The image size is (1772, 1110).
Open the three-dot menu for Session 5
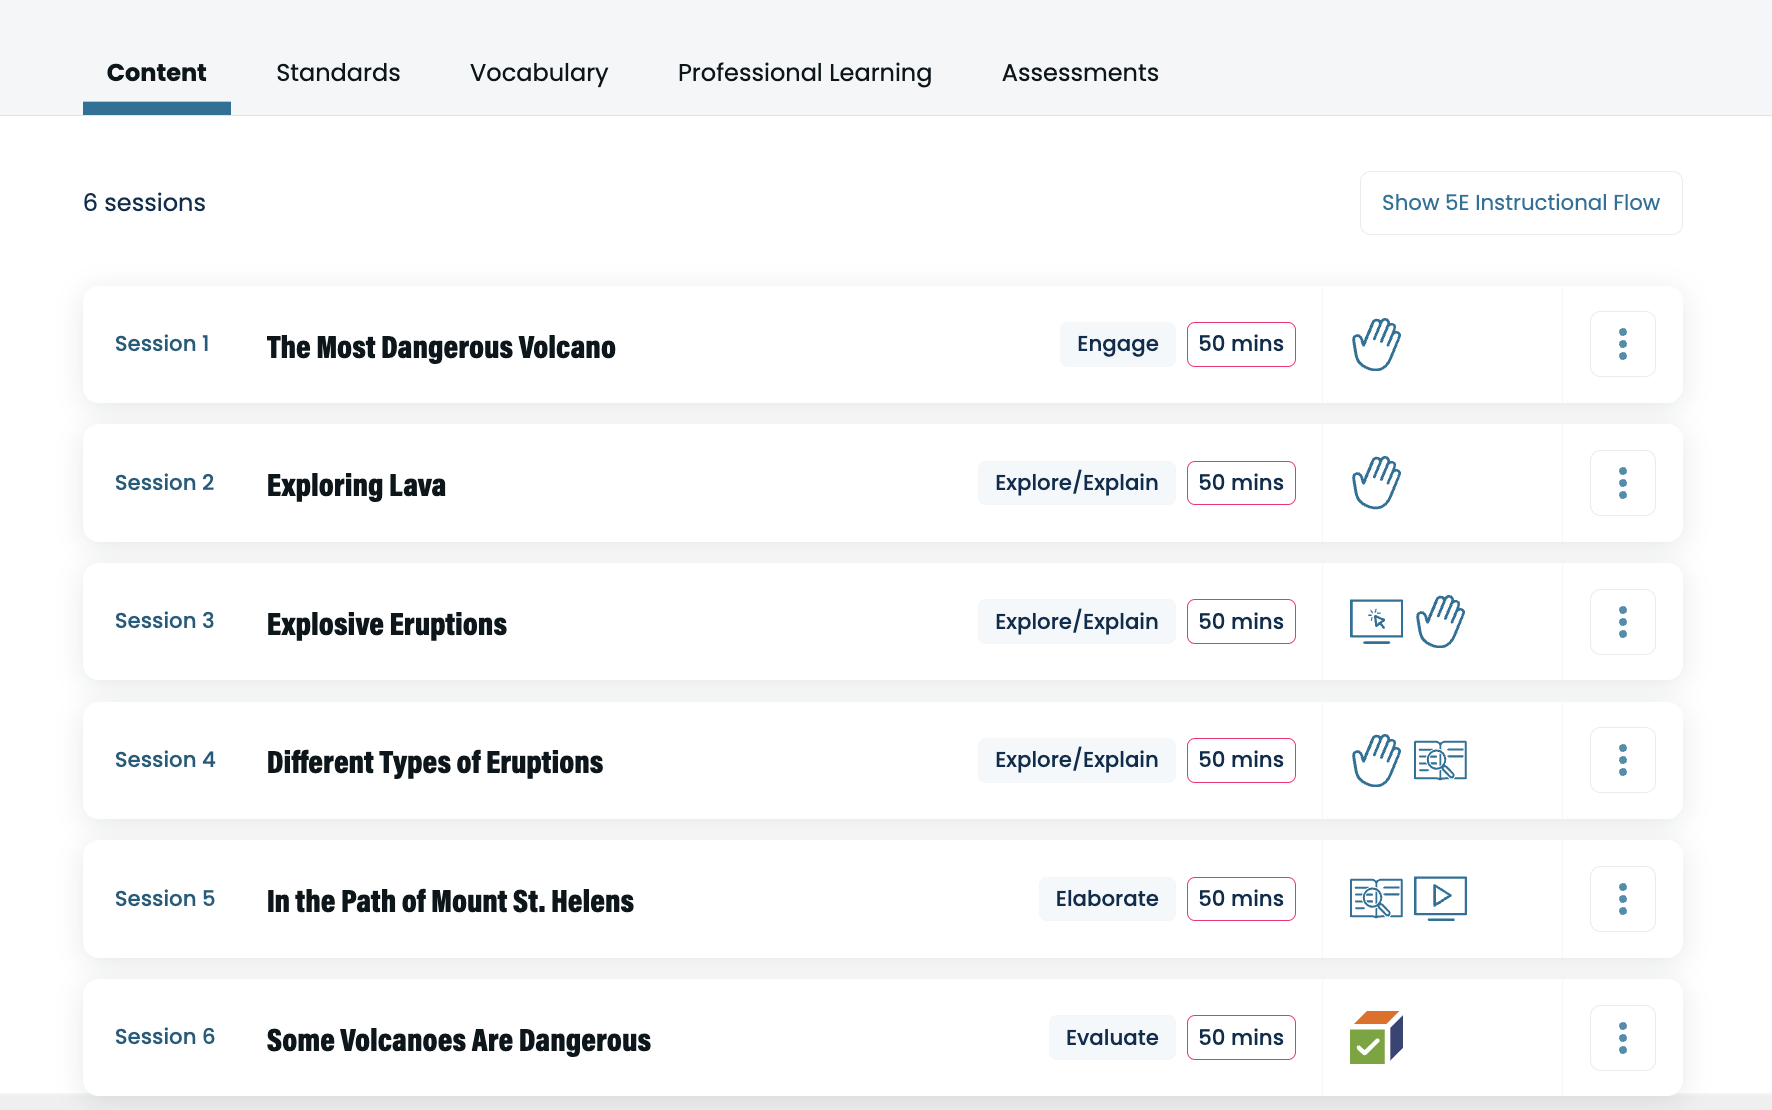click(x=1622, y=899)
